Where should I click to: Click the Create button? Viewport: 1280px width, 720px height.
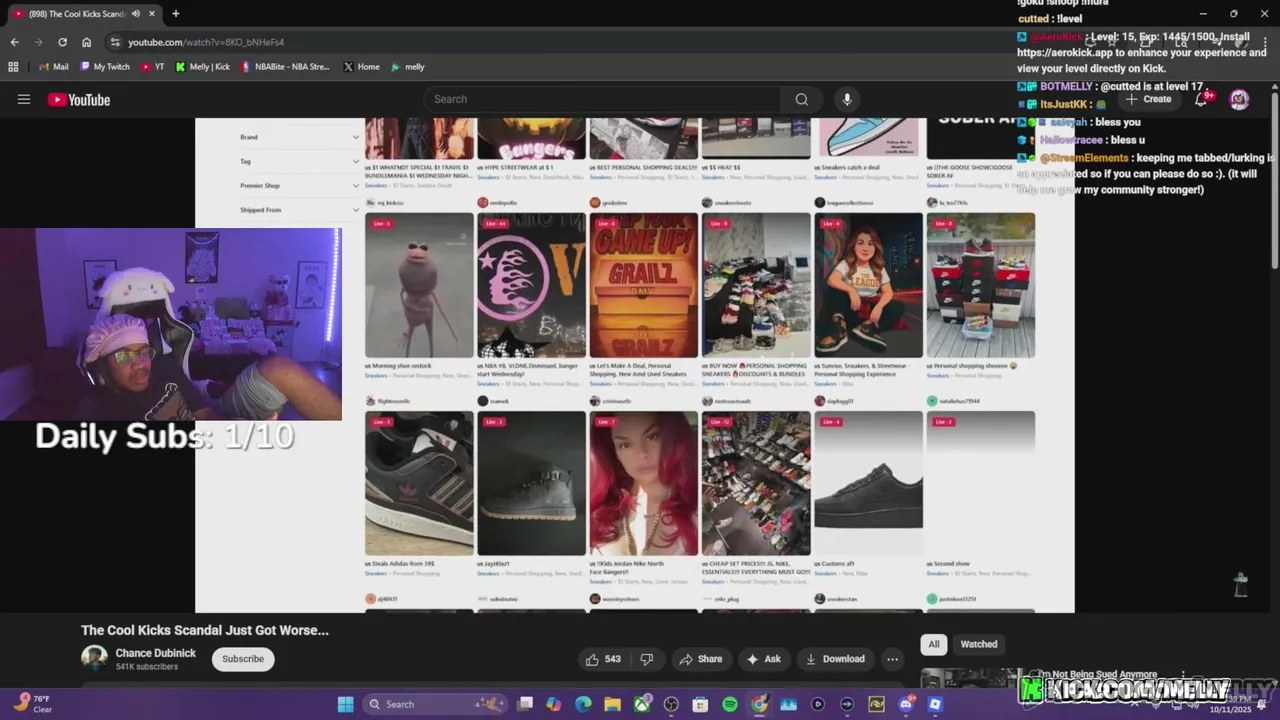click(1148, 99)
